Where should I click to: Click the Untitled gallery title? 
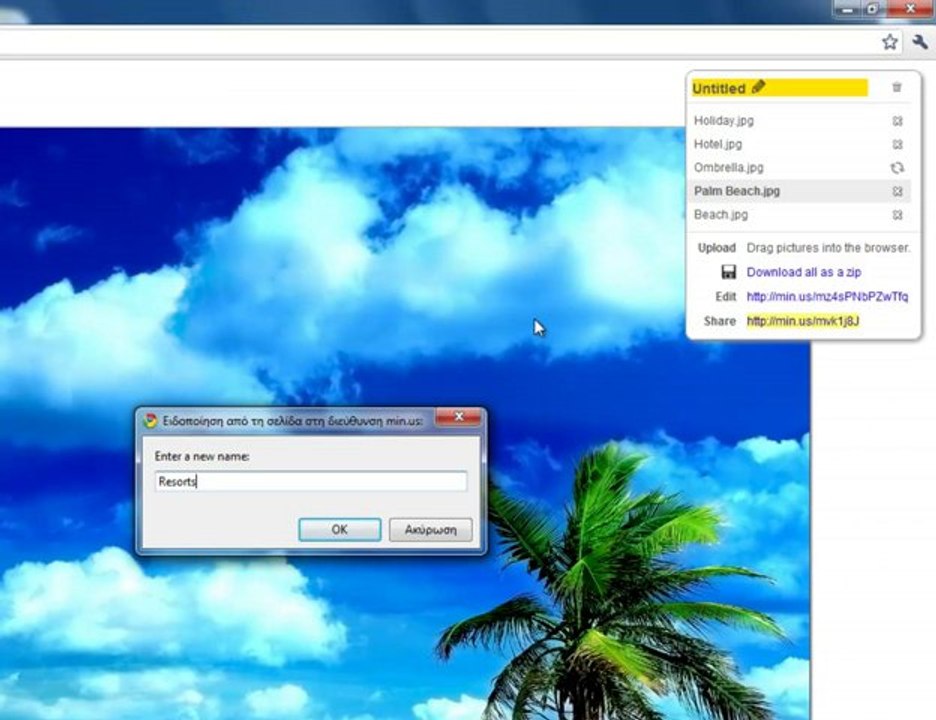pyautogui.click(x=719, y=88)
